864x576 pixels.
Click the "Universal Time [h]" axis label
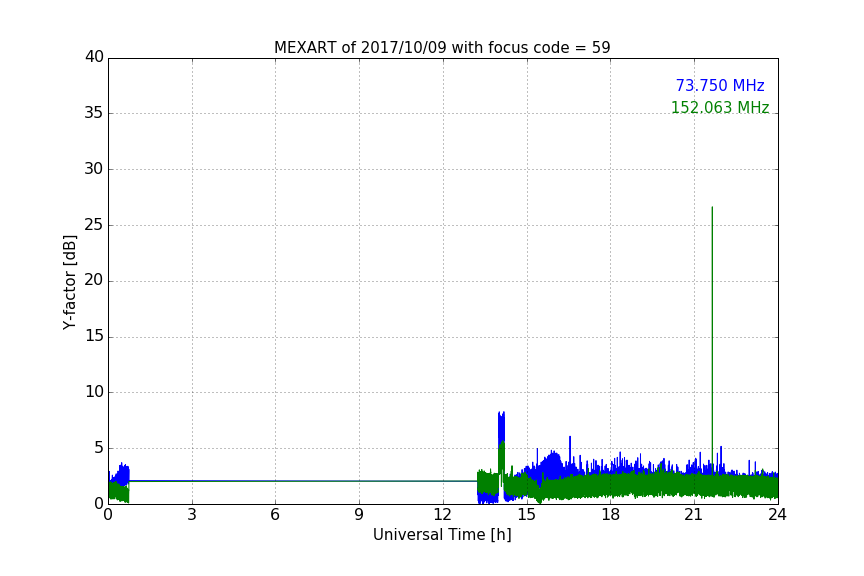(x=442, y=535)
